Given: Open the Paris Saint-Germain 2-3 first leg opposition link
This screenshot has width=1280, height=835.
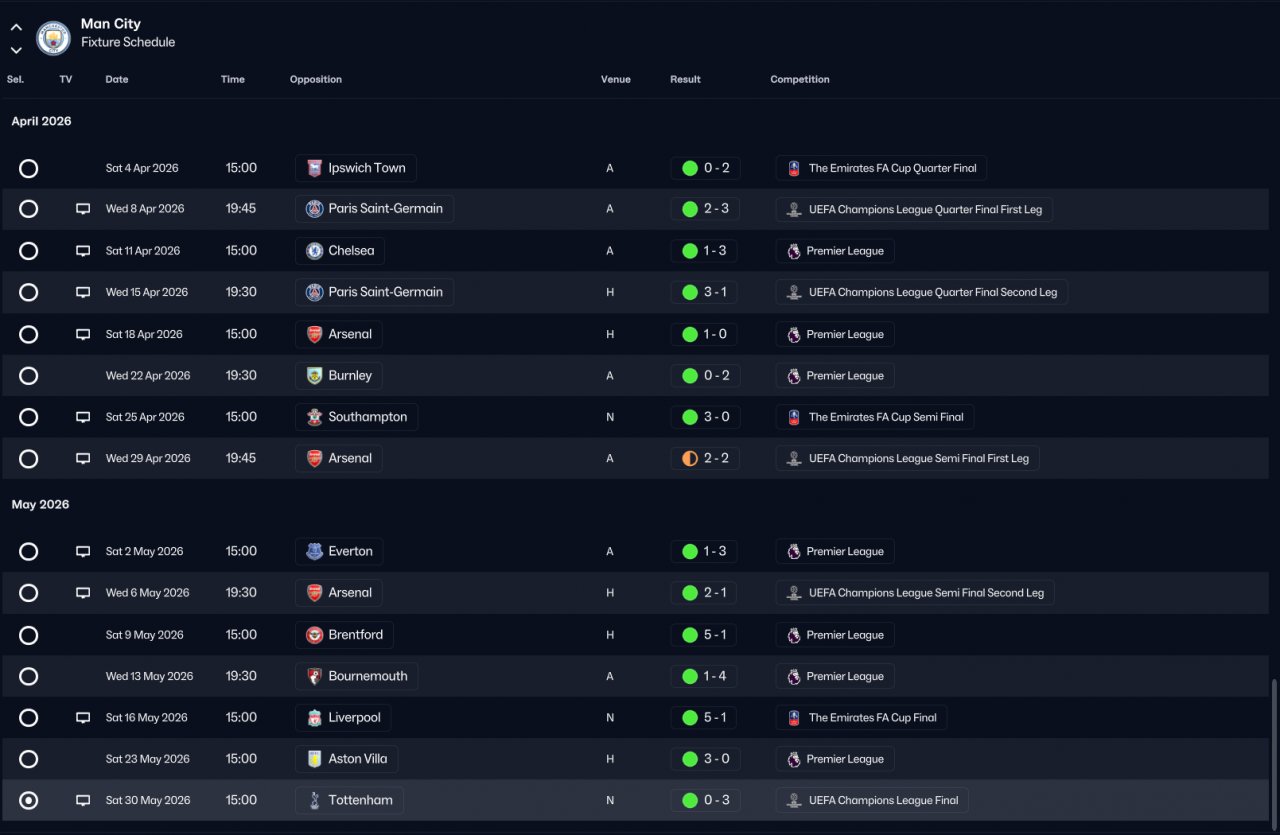Looking at the screenshot, I should tap(375, 209).
